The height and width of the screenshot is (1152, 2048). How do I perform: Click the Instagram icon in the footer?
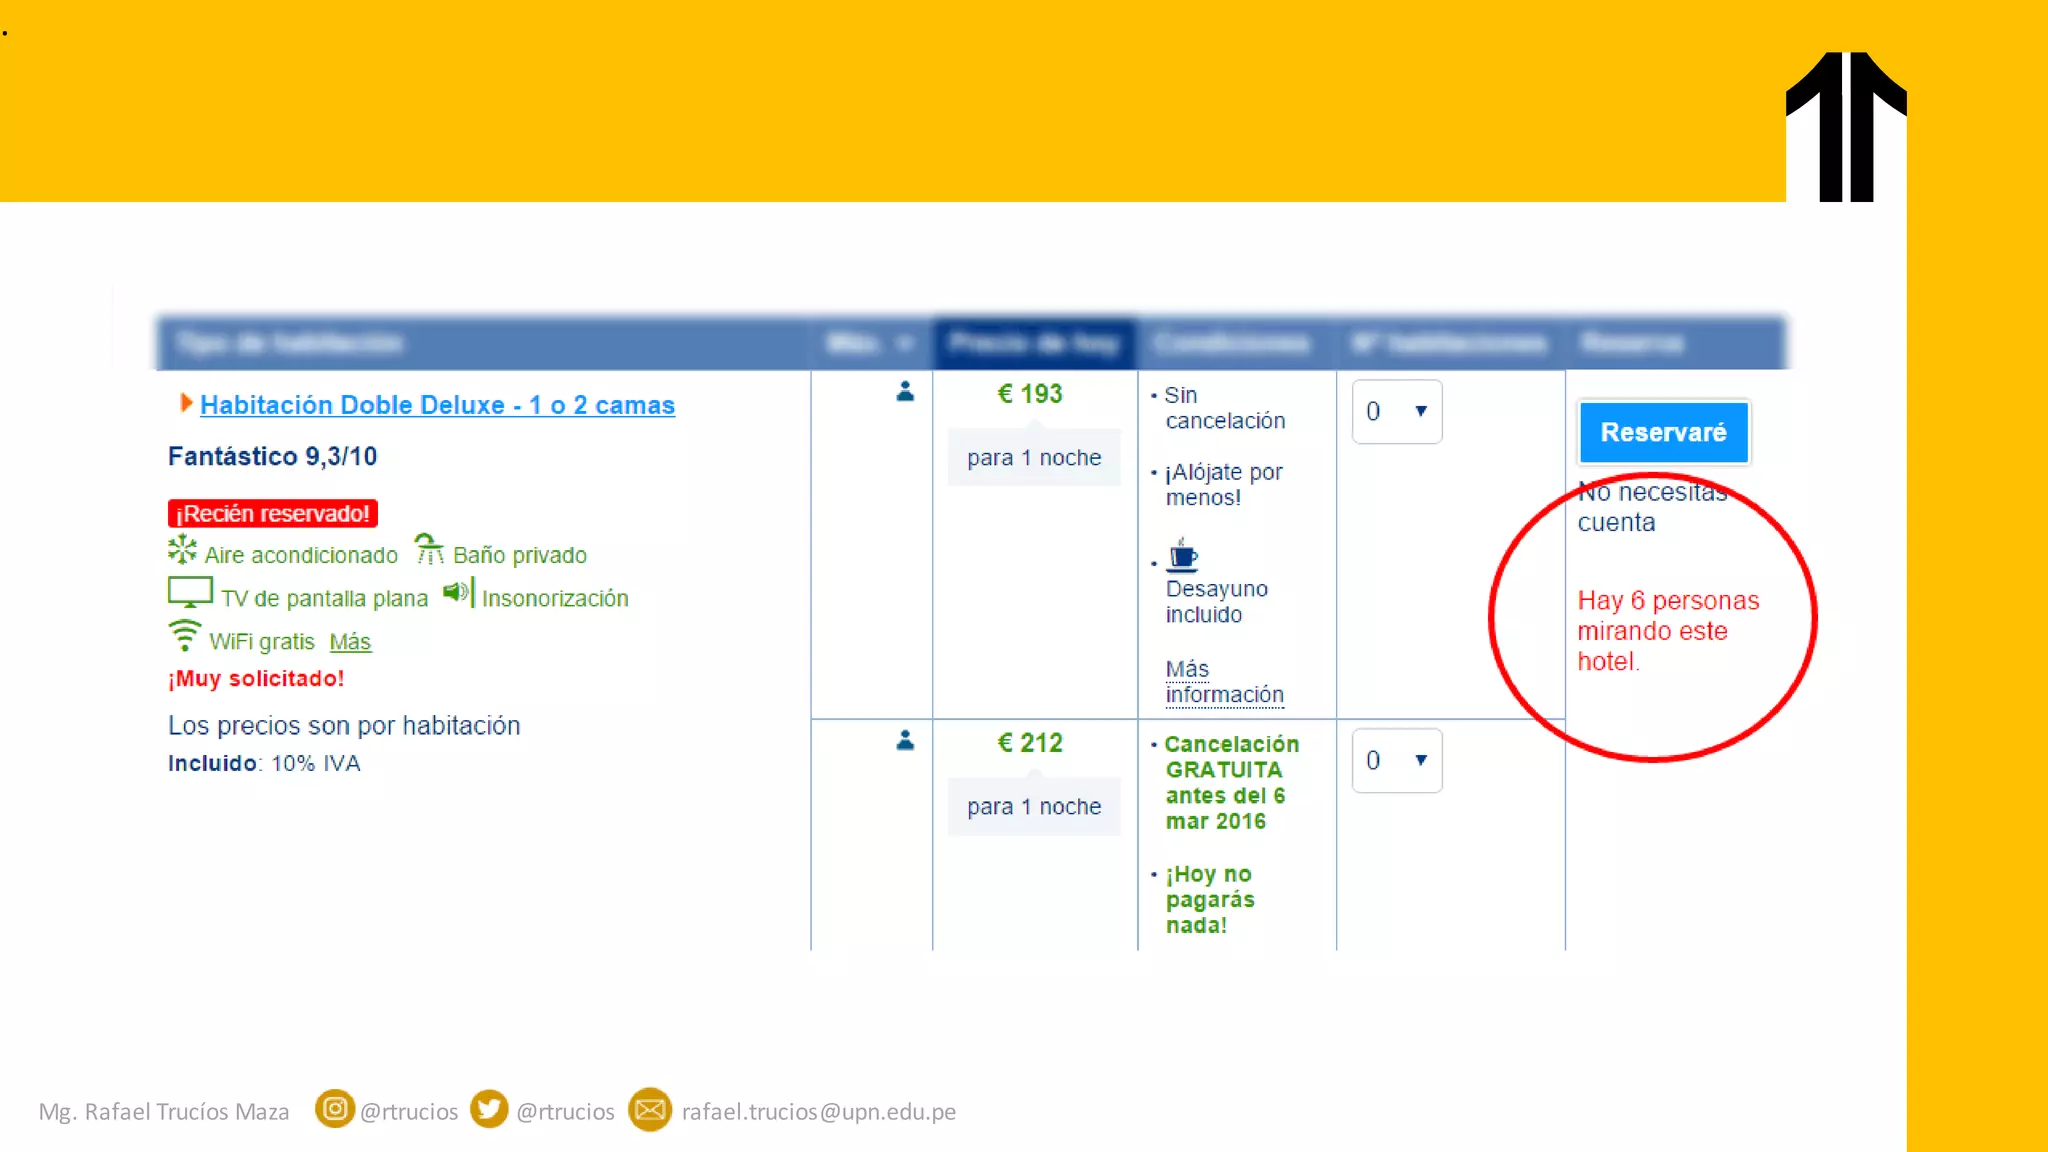[335, 1109]
